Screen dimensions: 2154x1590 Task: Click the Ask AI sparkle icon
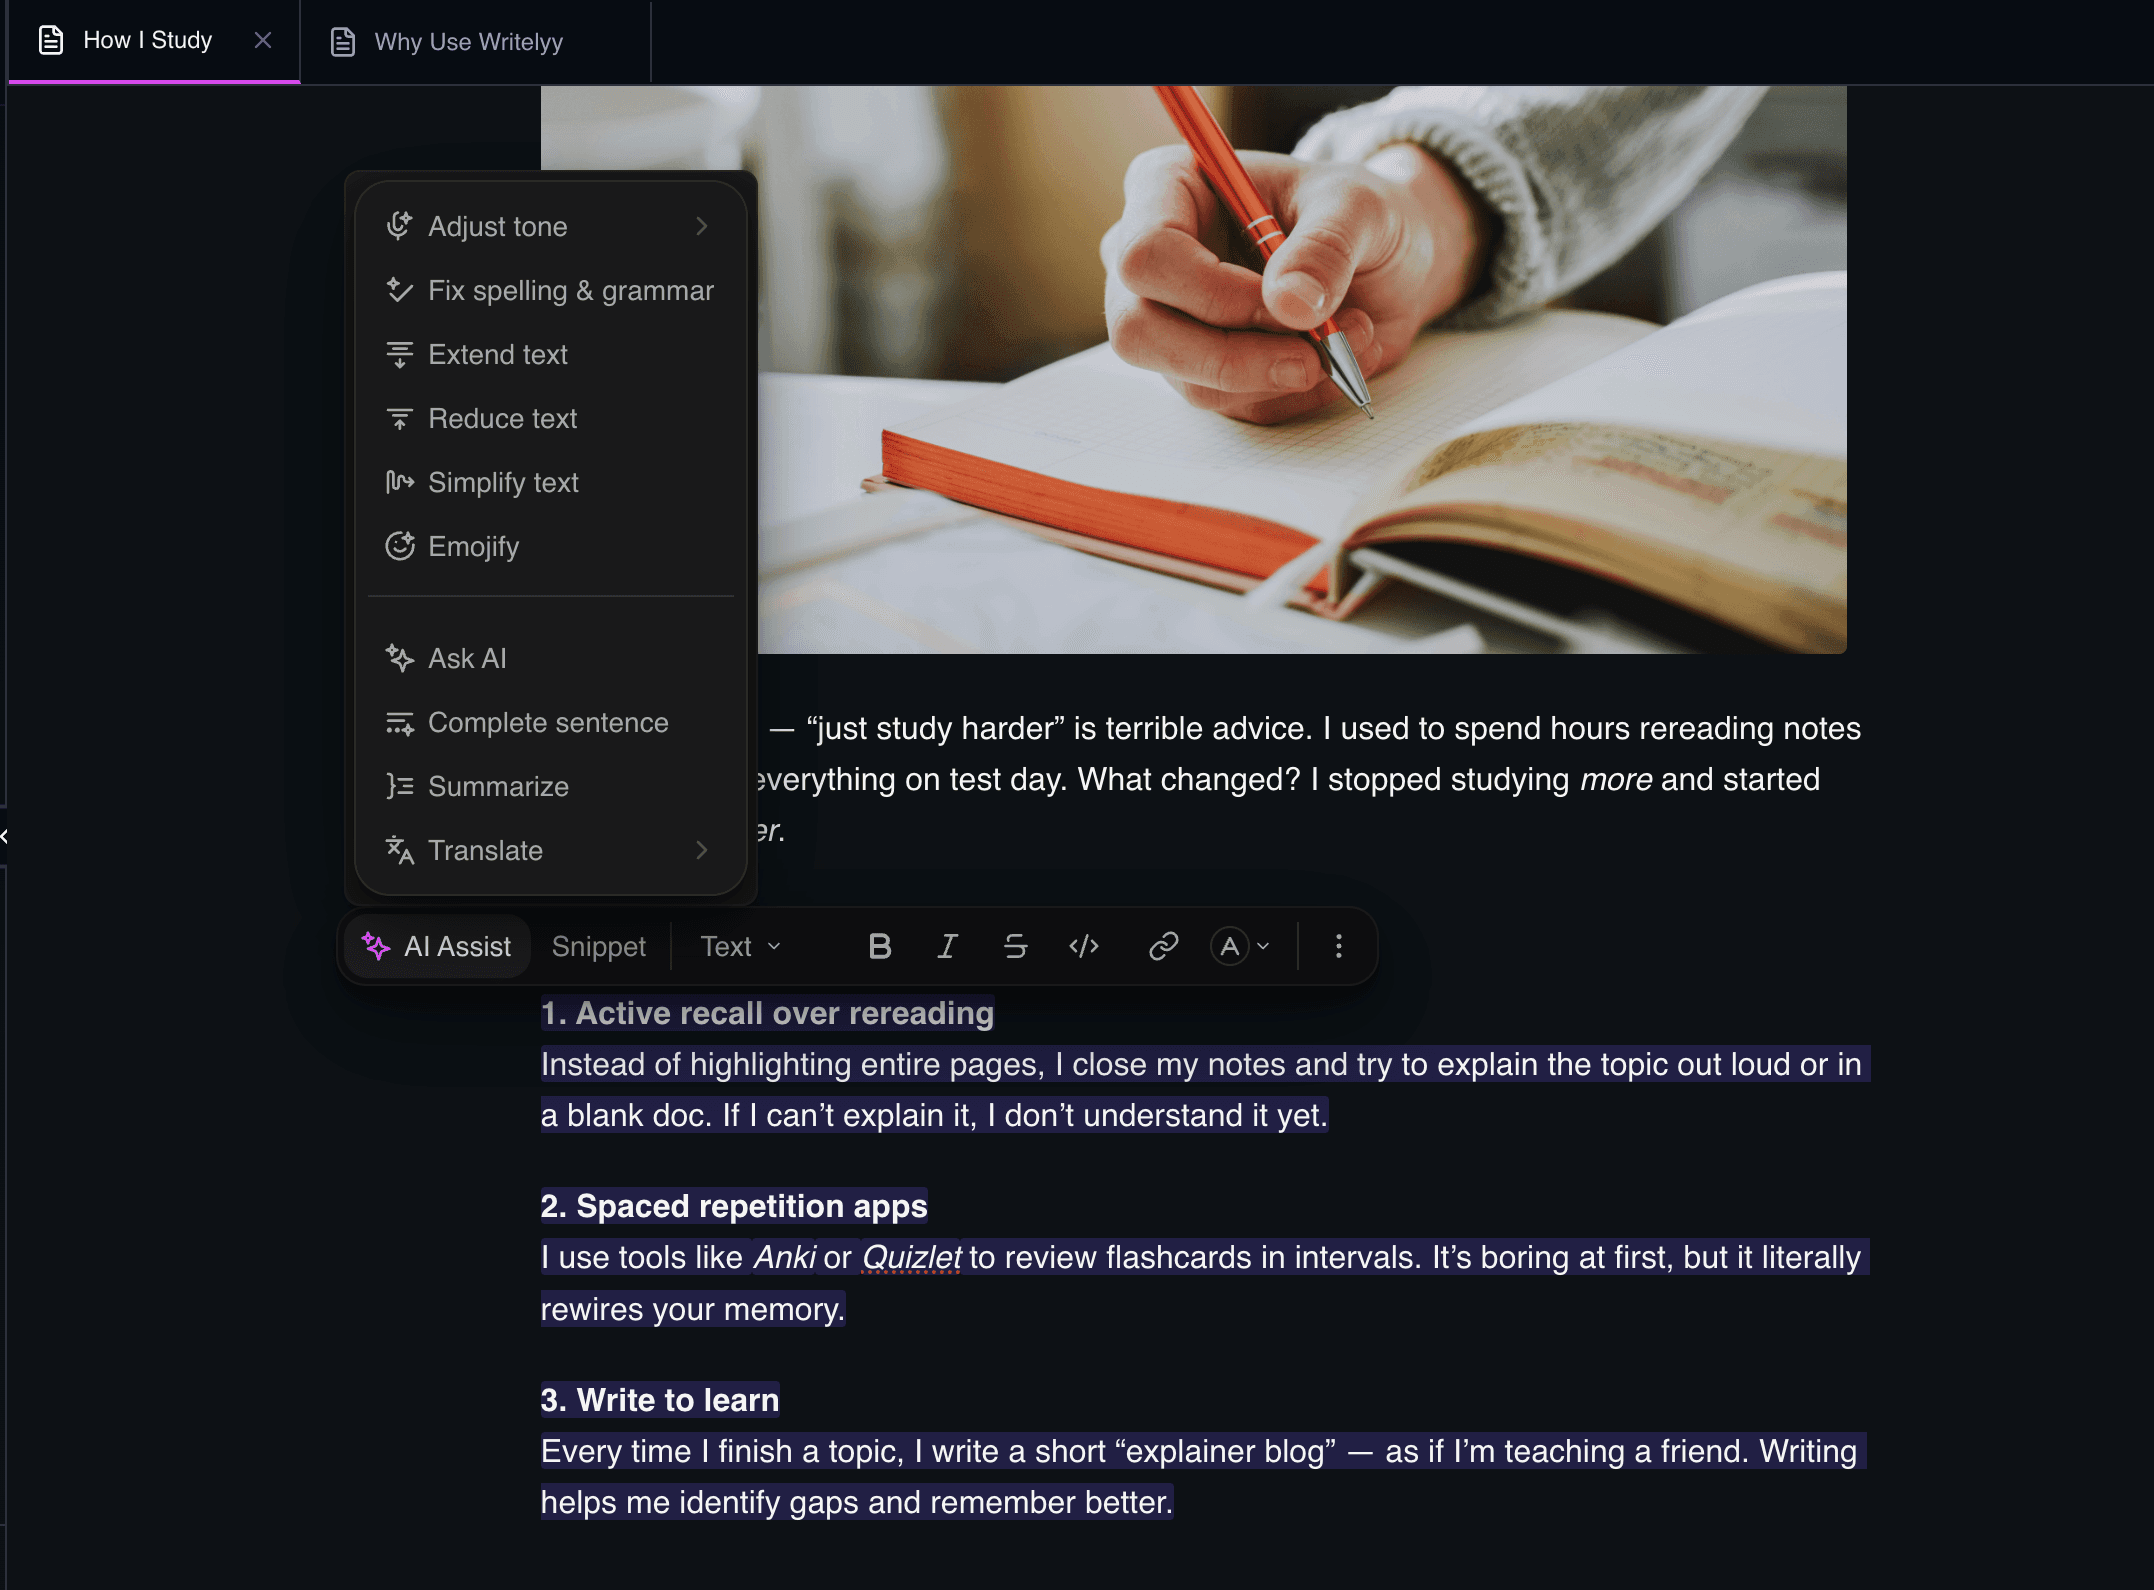(400, 658)
